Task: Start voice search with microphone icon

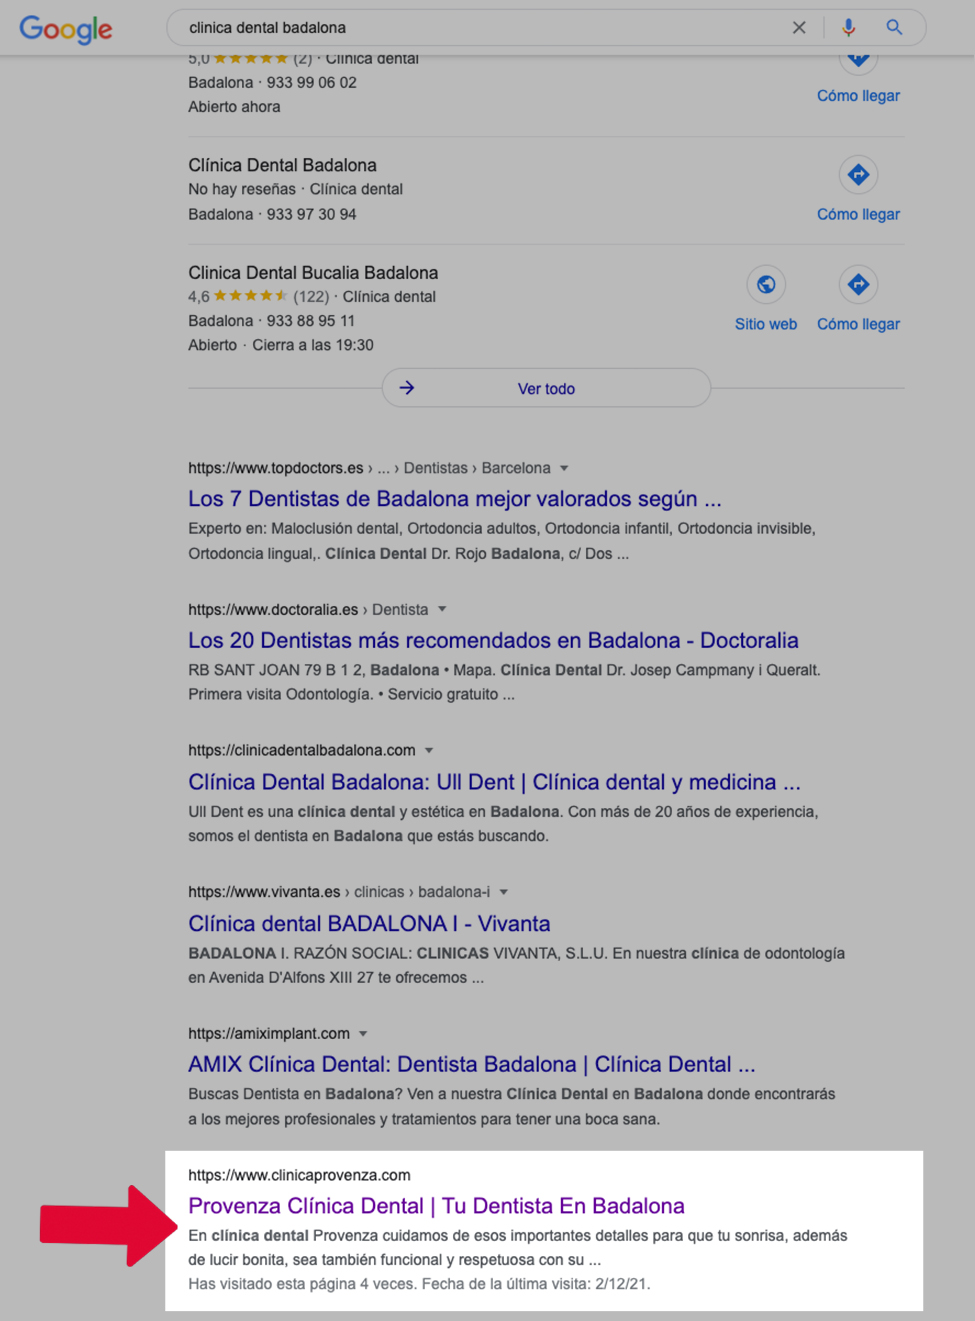Action: pos(848,28)
